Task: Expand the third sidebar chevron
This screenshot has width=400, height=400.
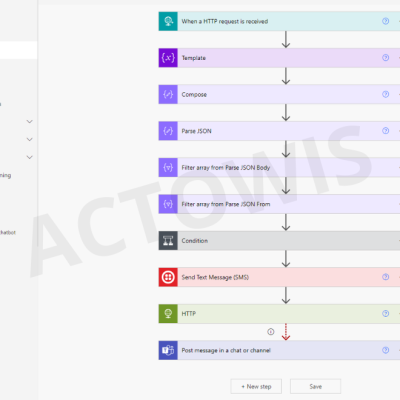Action: tap(30, 157)
